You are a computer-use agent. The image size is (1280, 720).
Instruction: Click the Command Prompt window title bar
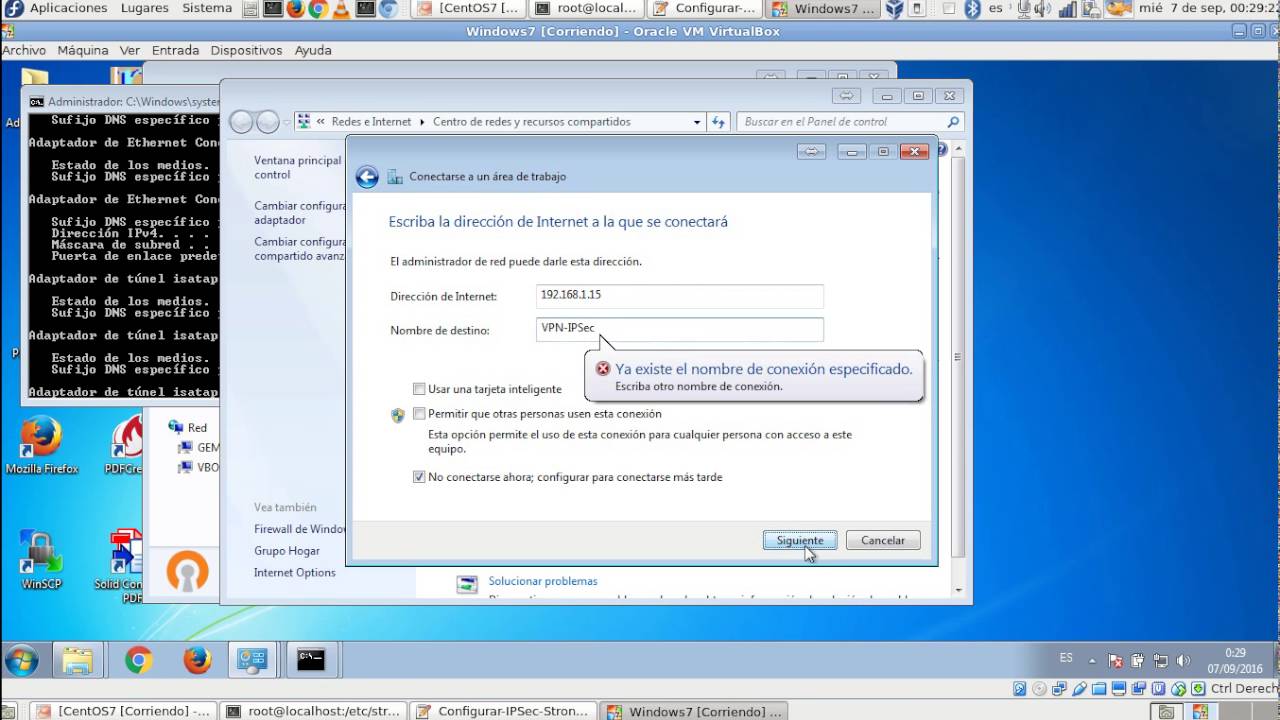pyautogui.click(x=122, y=101)
